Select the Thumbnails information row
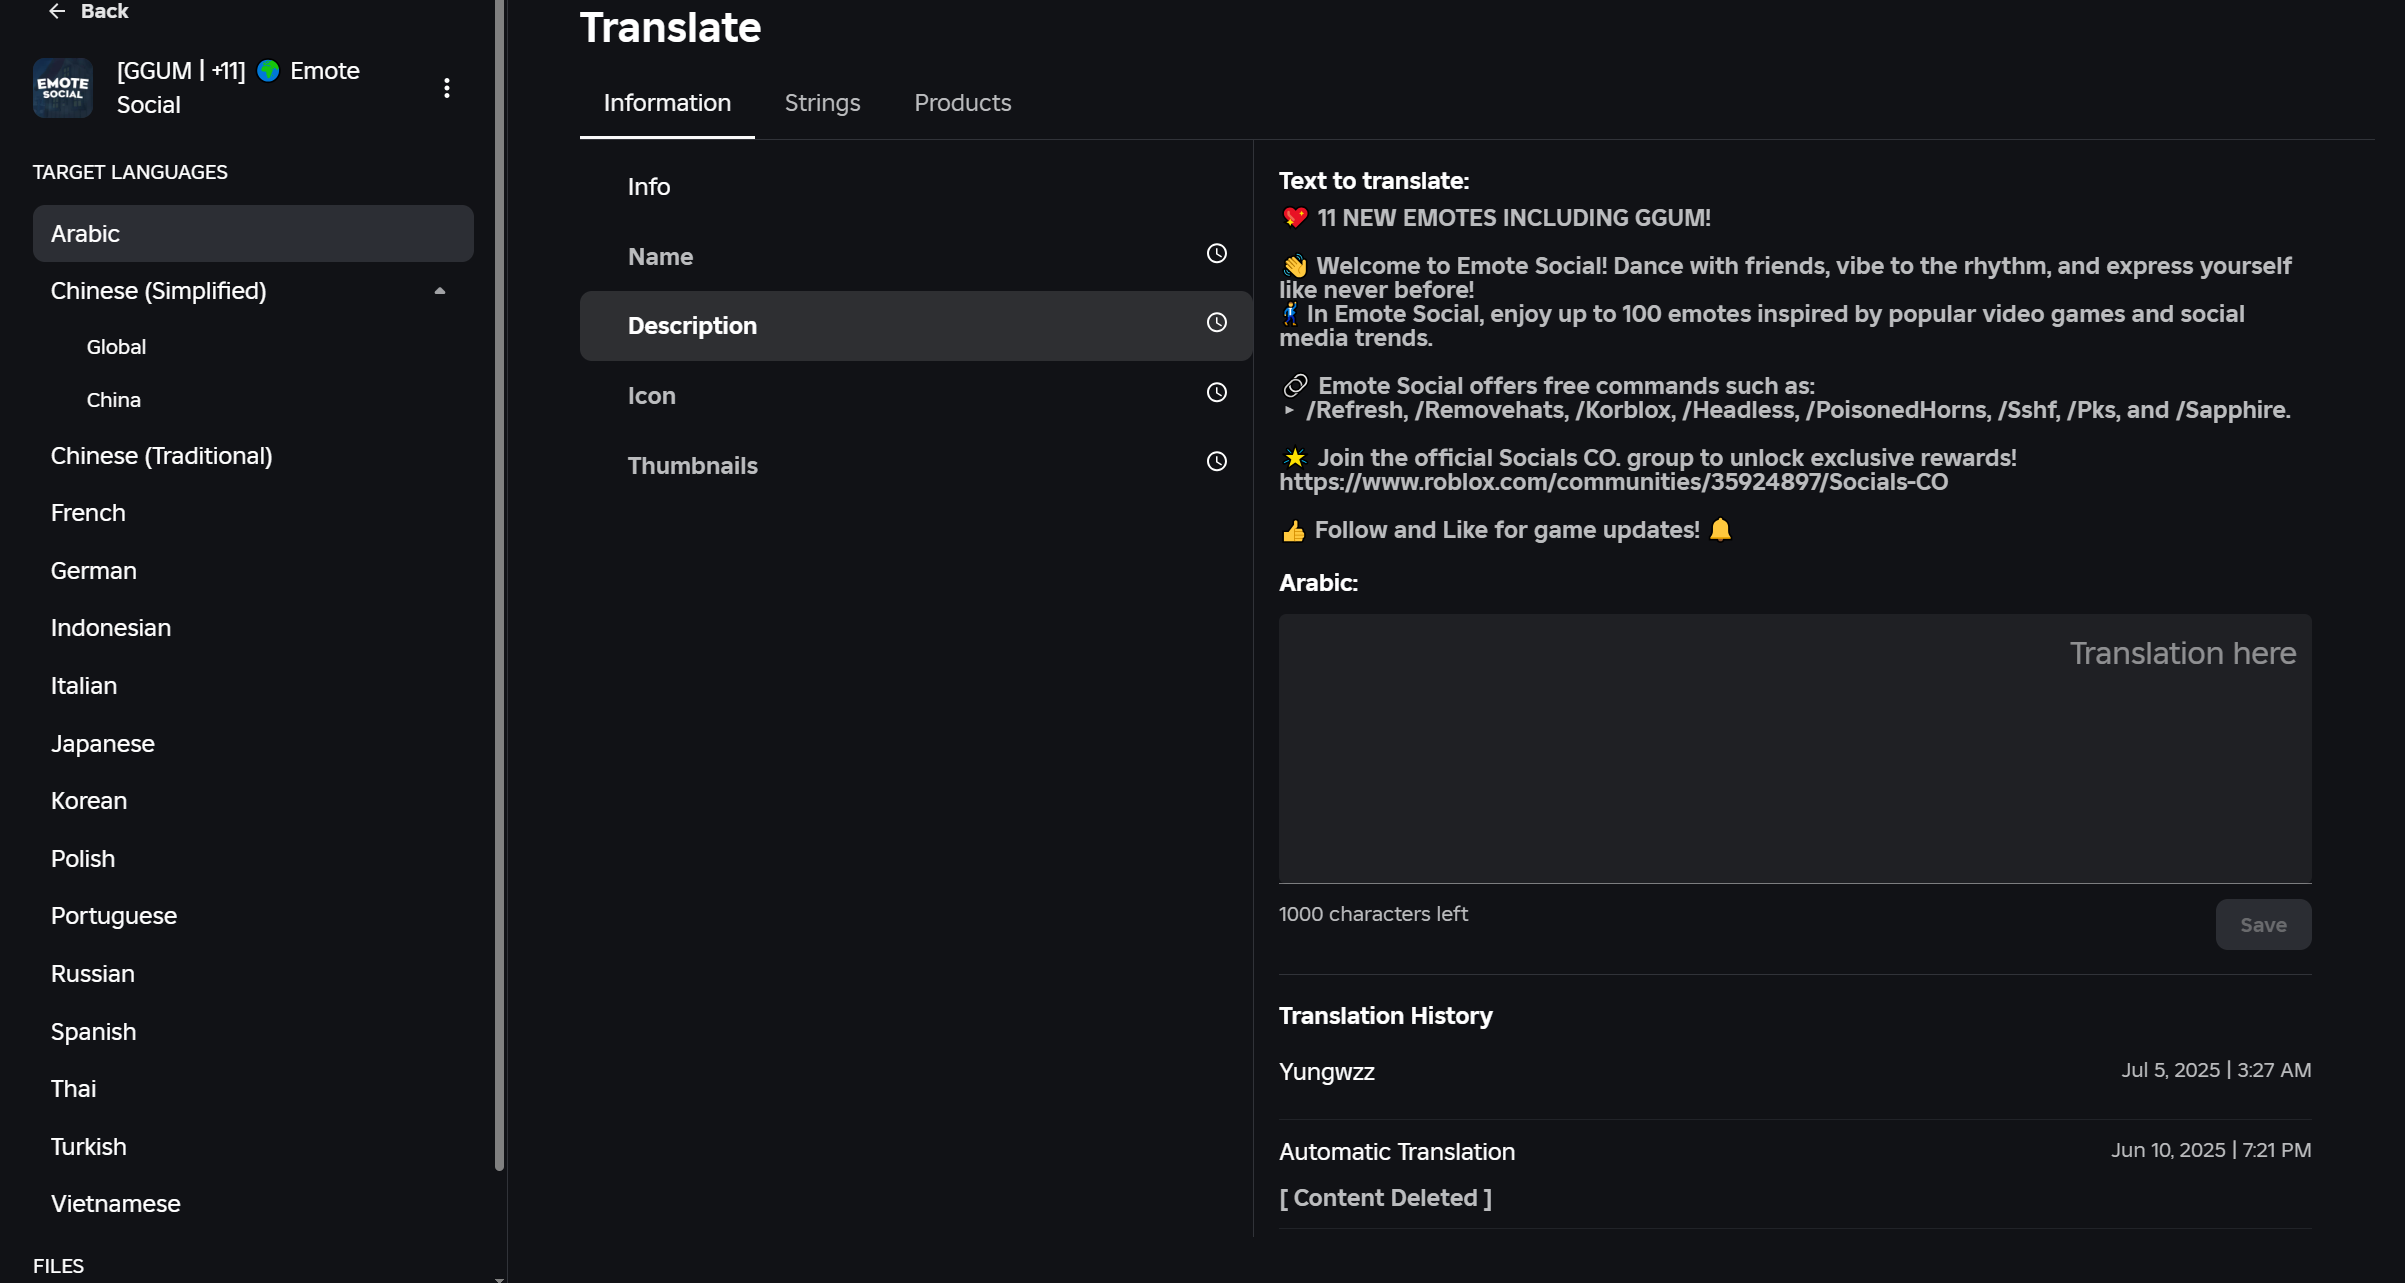This screenshot has width=2405, height=1283. click(x=692, y=466)
